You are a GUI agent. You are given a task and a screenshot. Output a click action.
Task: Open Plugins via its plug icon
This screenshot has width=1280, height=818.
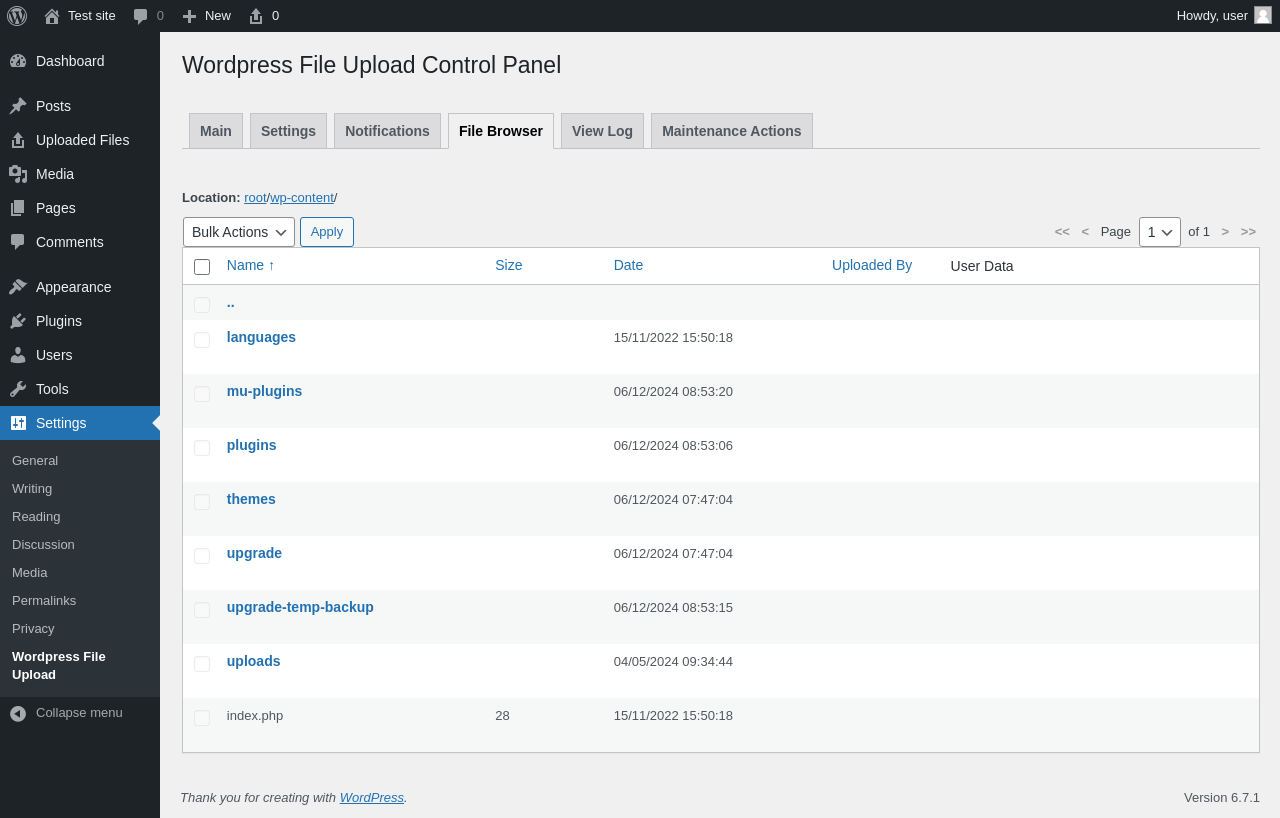(18, 321)
